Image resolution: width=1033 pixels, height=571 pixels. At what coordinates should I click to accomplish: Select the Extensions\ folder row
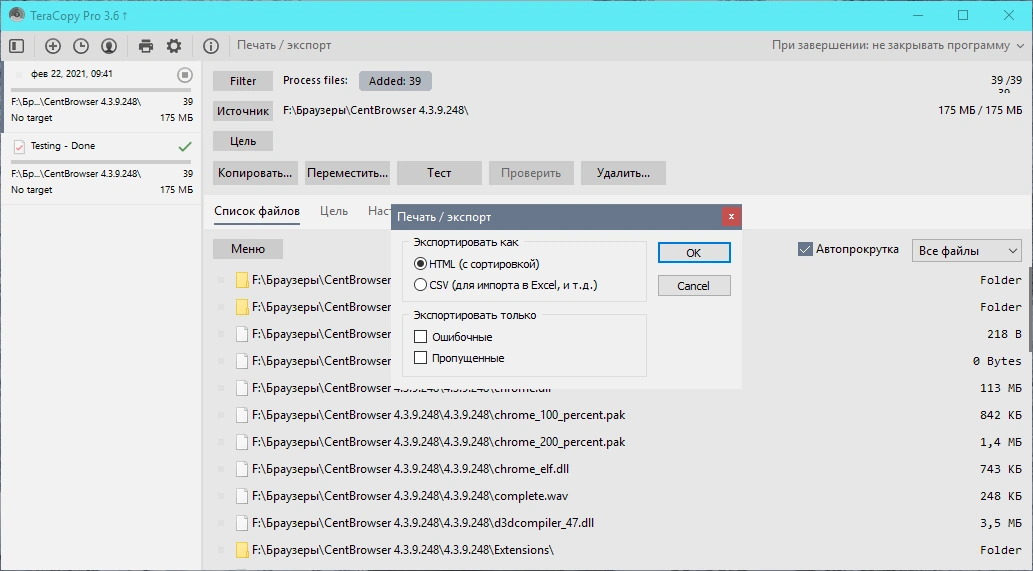(x=619, y=550)
